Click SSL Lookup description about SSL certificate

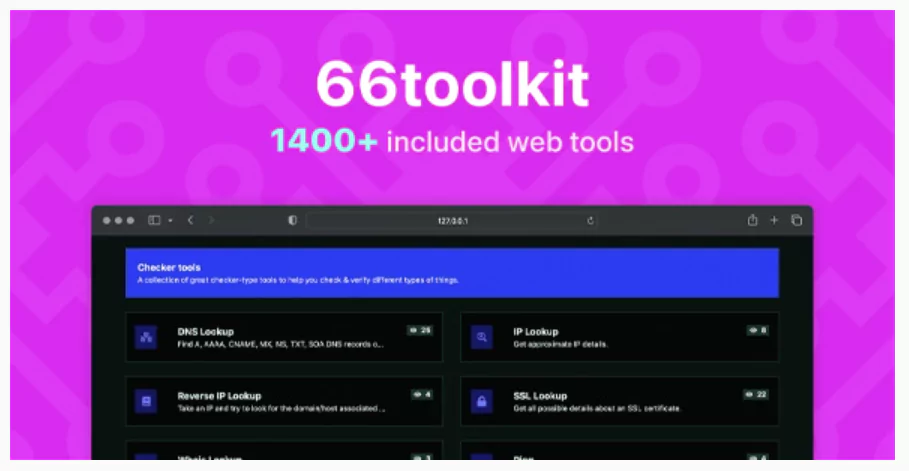point(596,408)
